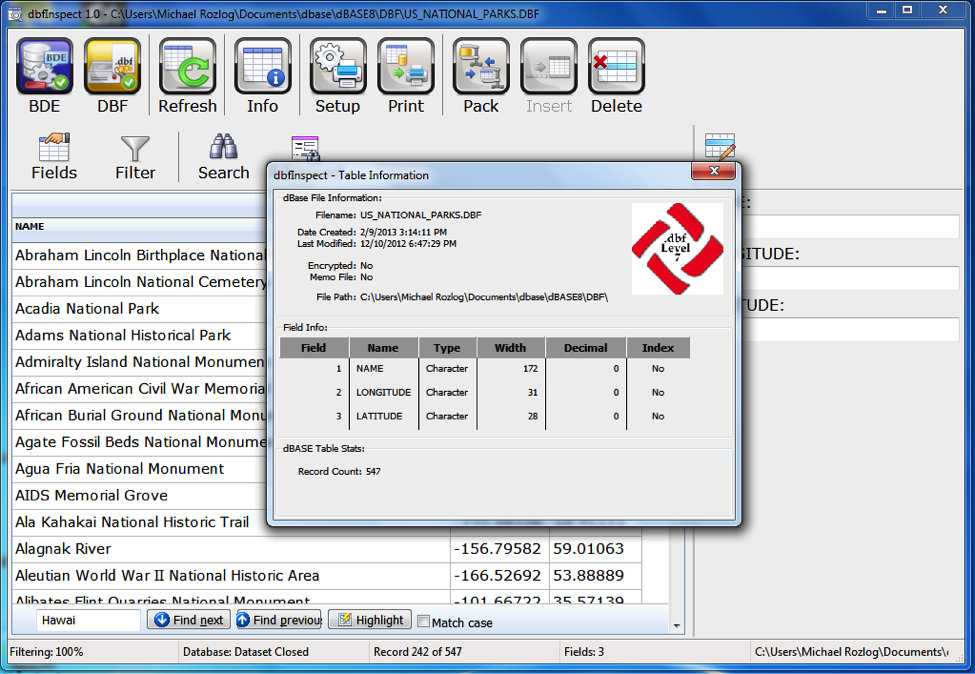Select the Agua Fria National Monument row

[139, 469]
